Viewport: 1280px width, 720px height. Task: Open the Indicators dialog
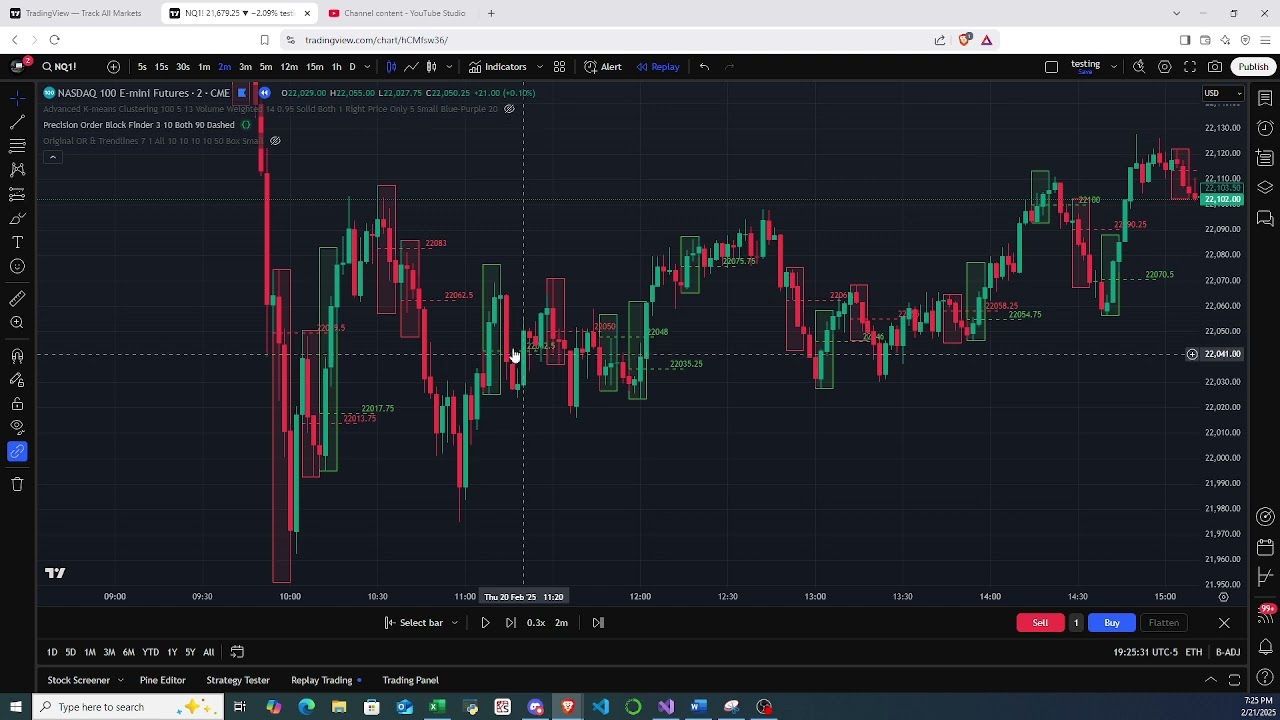pyautogui.click(x=497, y=67)
